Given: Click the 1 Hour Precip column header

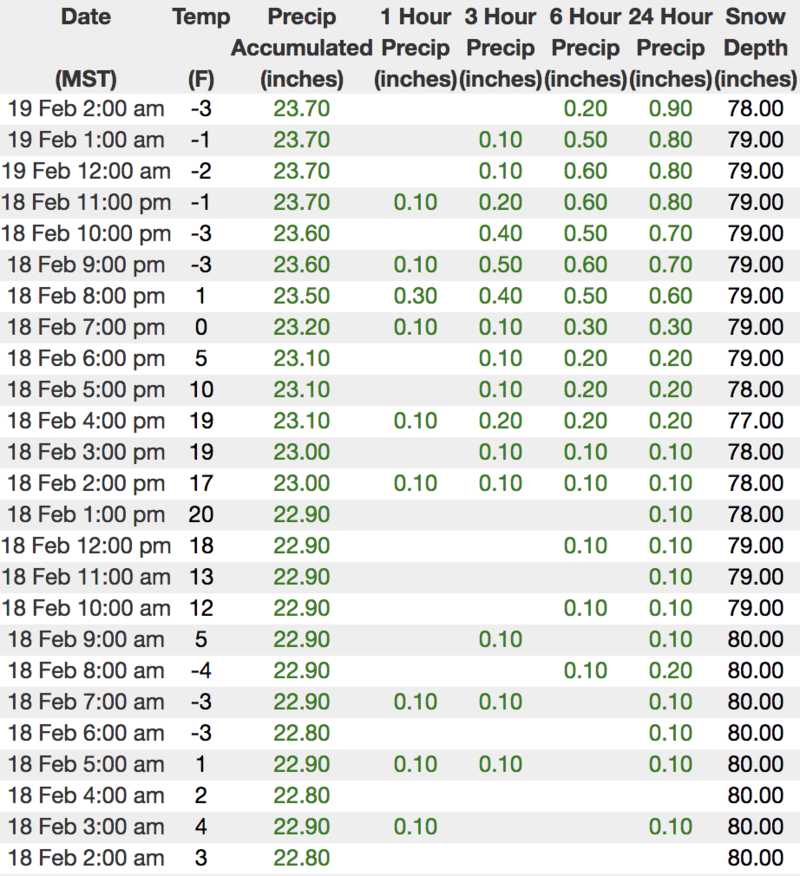Looking at the screenshot, I should (415, 47).
